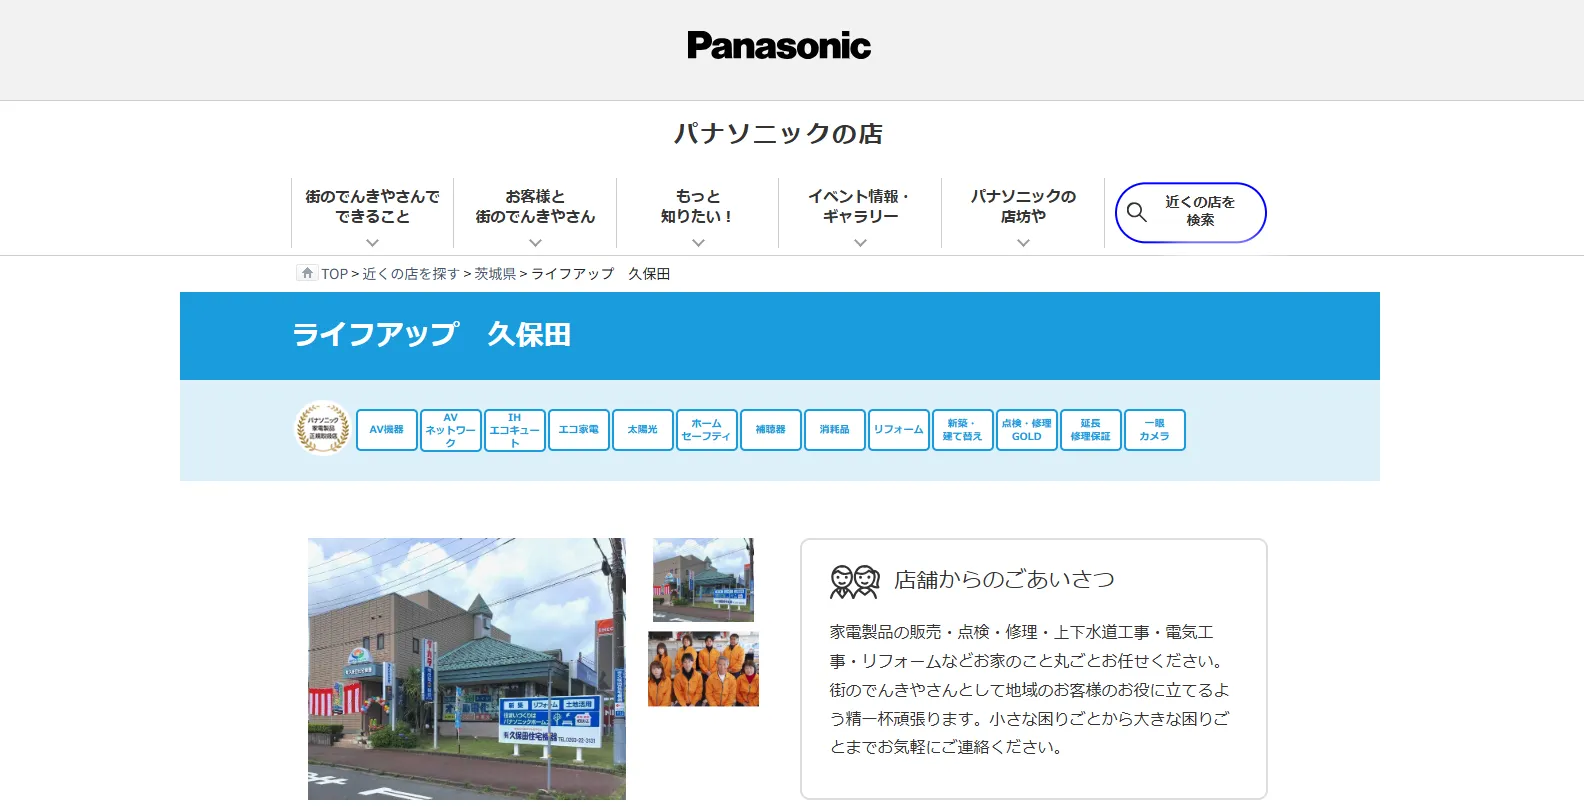Select the 一眼カメラ category badge
Viewport: 1584px width, 808px height.
(1154, 430)
